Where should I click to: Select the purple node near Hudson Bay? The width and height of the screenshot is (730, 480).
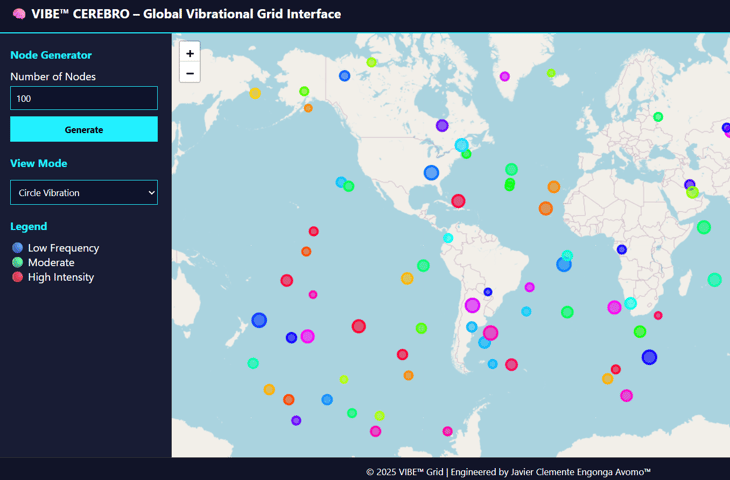tap(442, 125)
